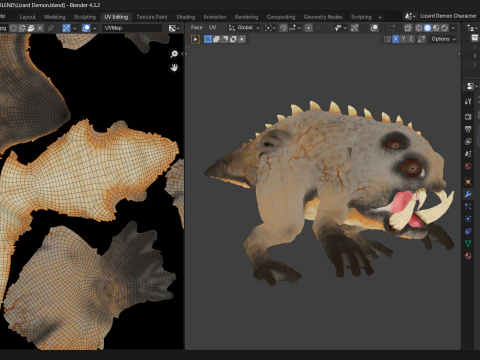Create a new image copy icon
480x360 pixels.
22,28
